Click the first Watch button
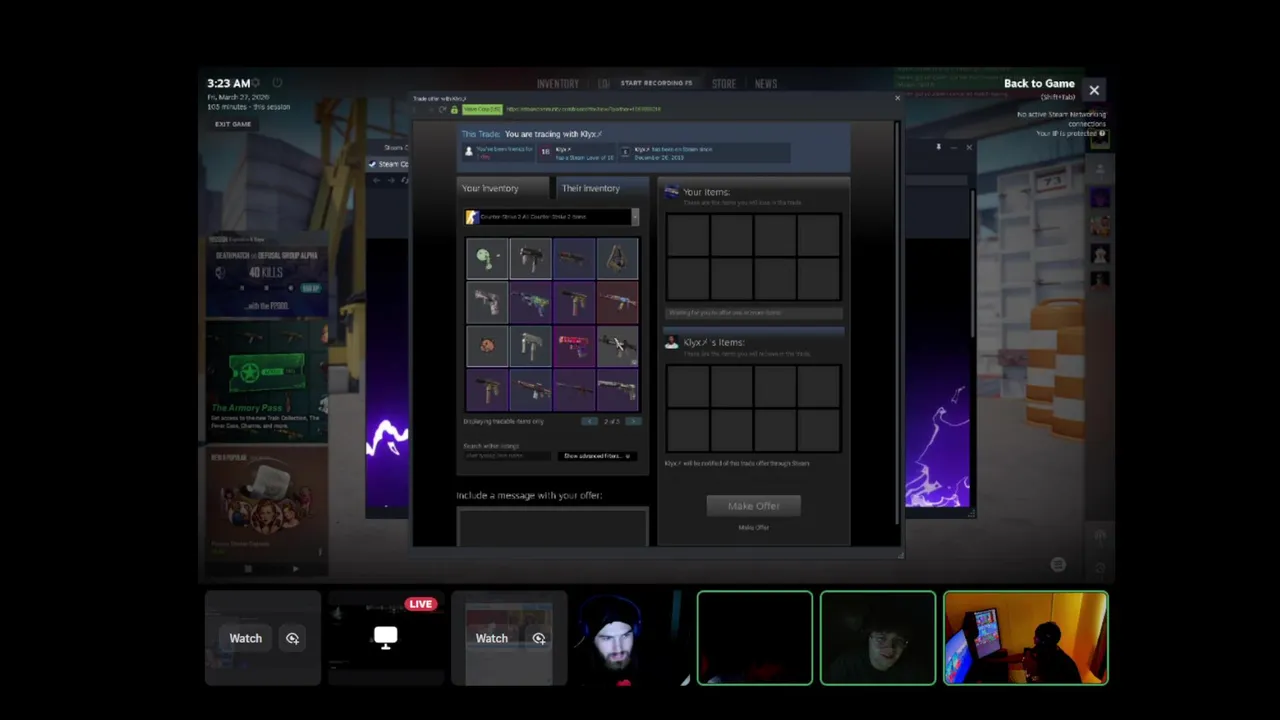Viewport: 1280px width, 720px height. pyautogui.click(x=245, y=638)
